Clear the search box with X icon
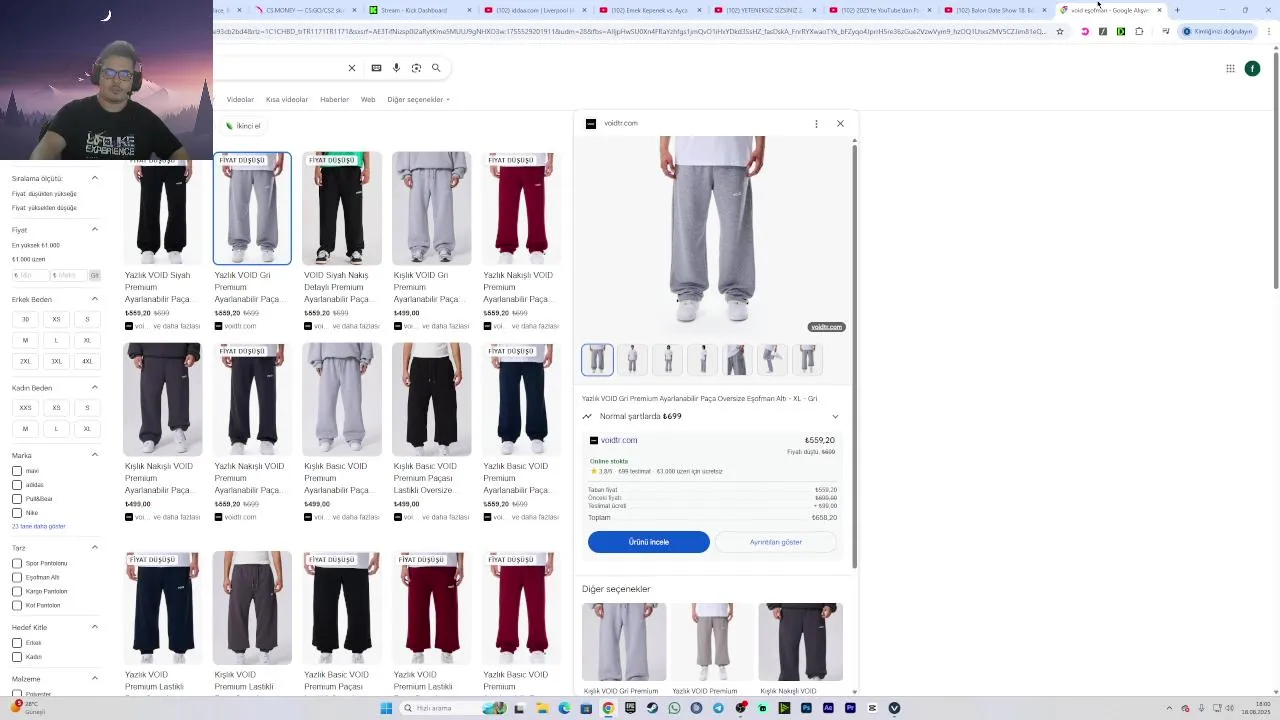This screenshot has width=1280, height=720. [x=351, y=68]
